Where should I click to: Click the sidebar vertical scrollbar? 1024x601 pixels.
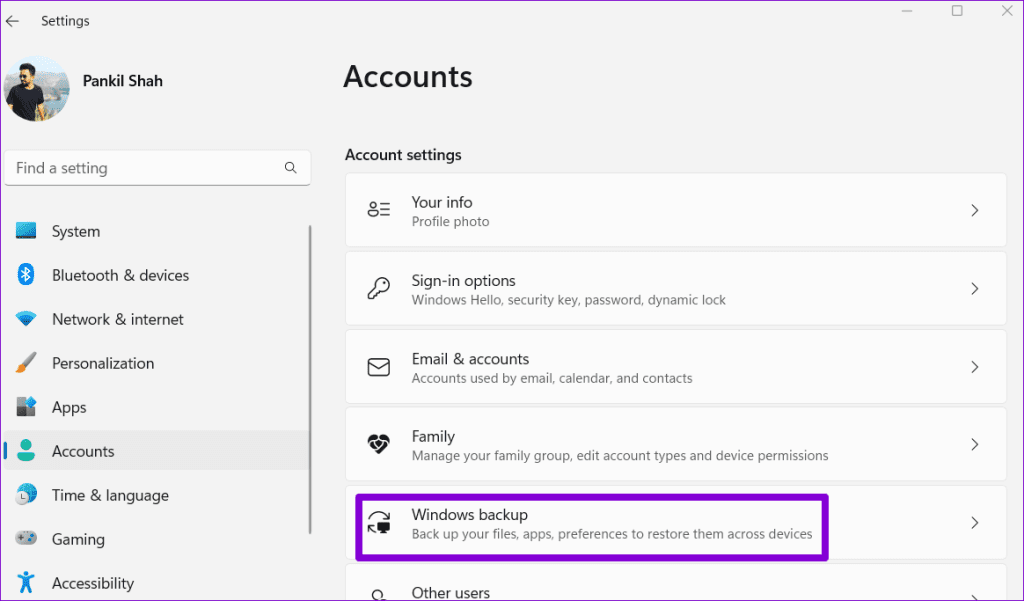point(310,380)
